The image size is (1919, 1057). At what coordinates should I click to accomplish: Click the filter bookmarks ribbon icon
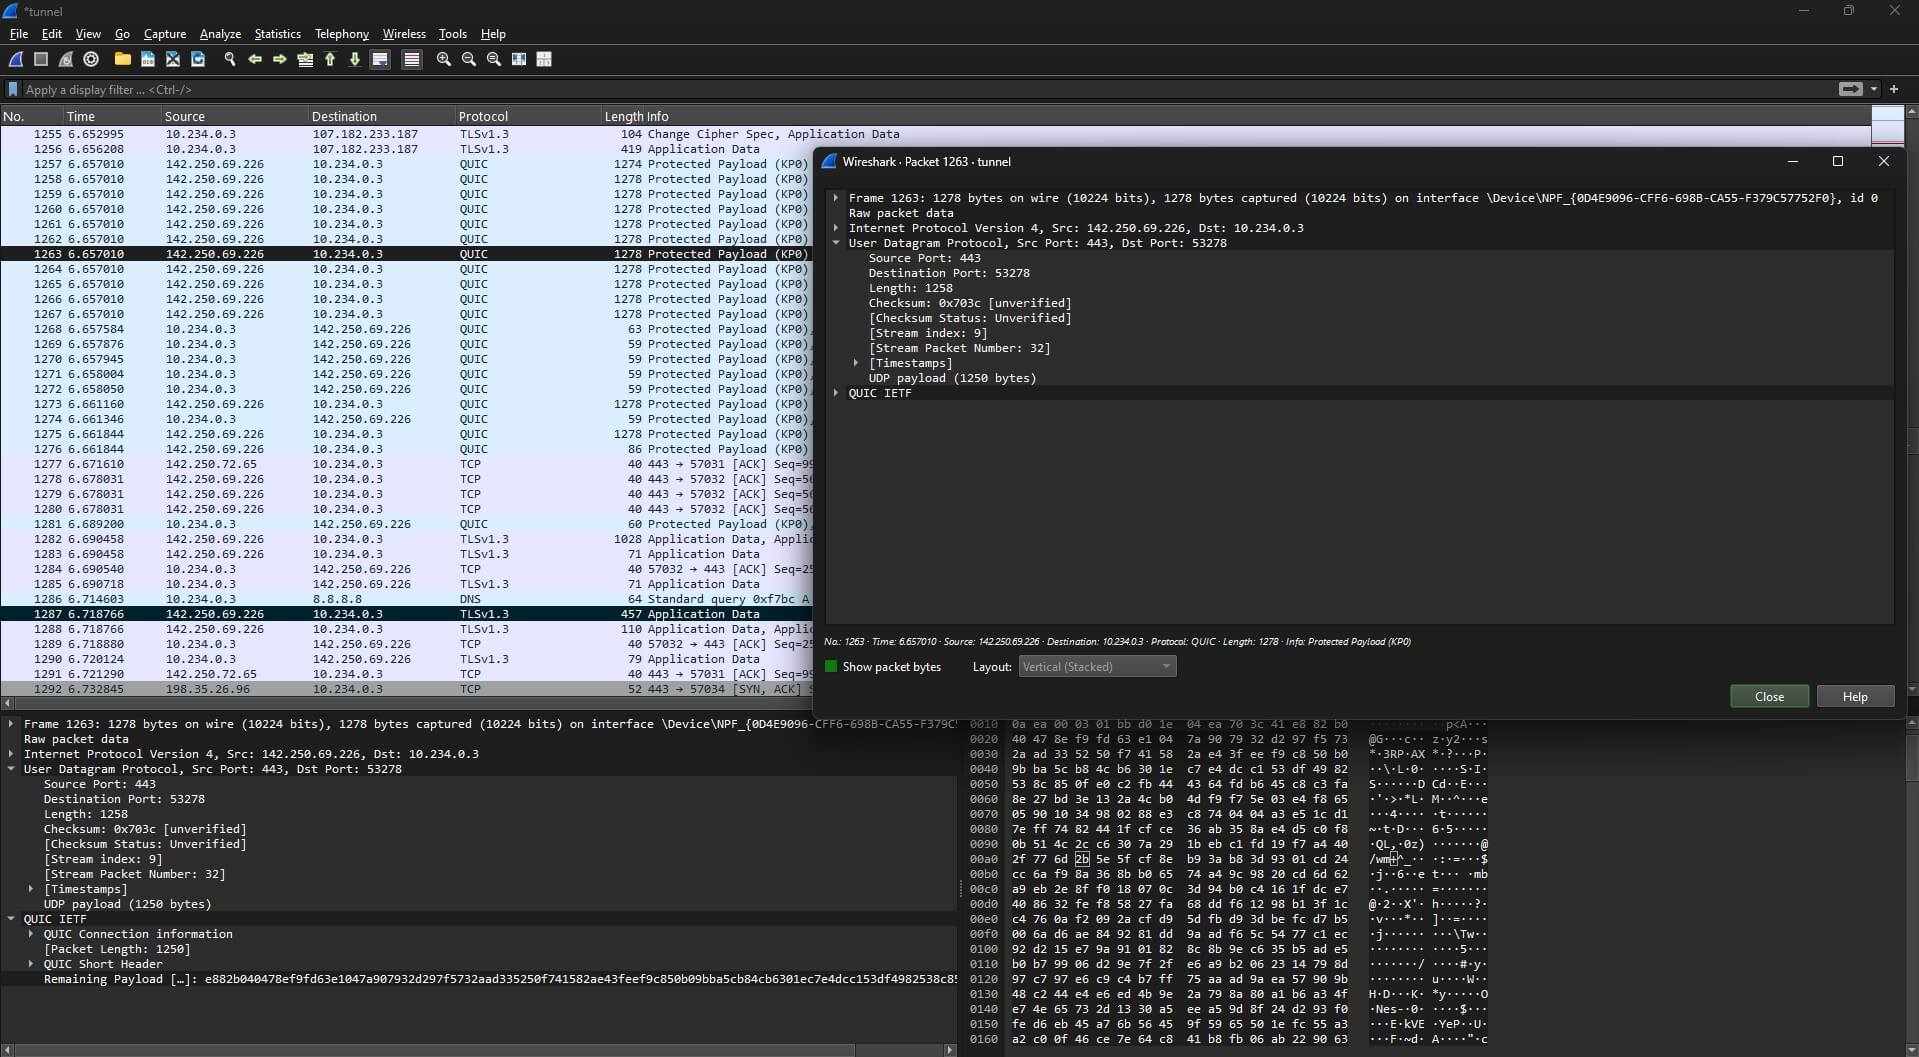coord(12,89)
